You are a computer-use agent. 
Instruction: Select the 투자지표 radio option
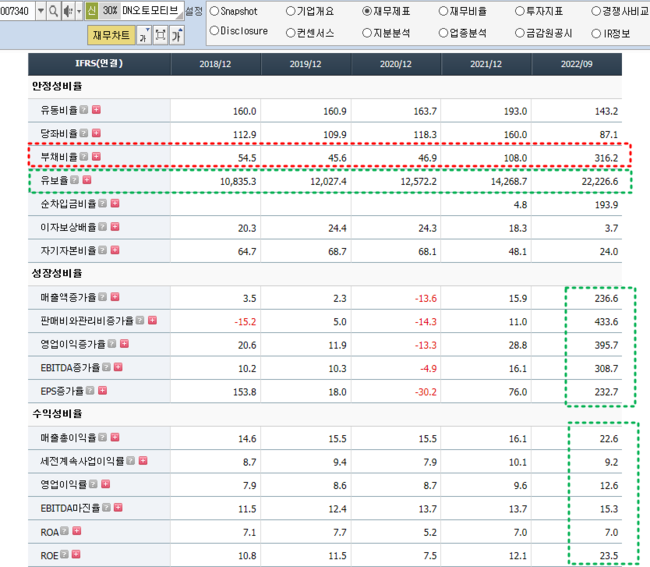pyautogui.click(x=519, y=11)
